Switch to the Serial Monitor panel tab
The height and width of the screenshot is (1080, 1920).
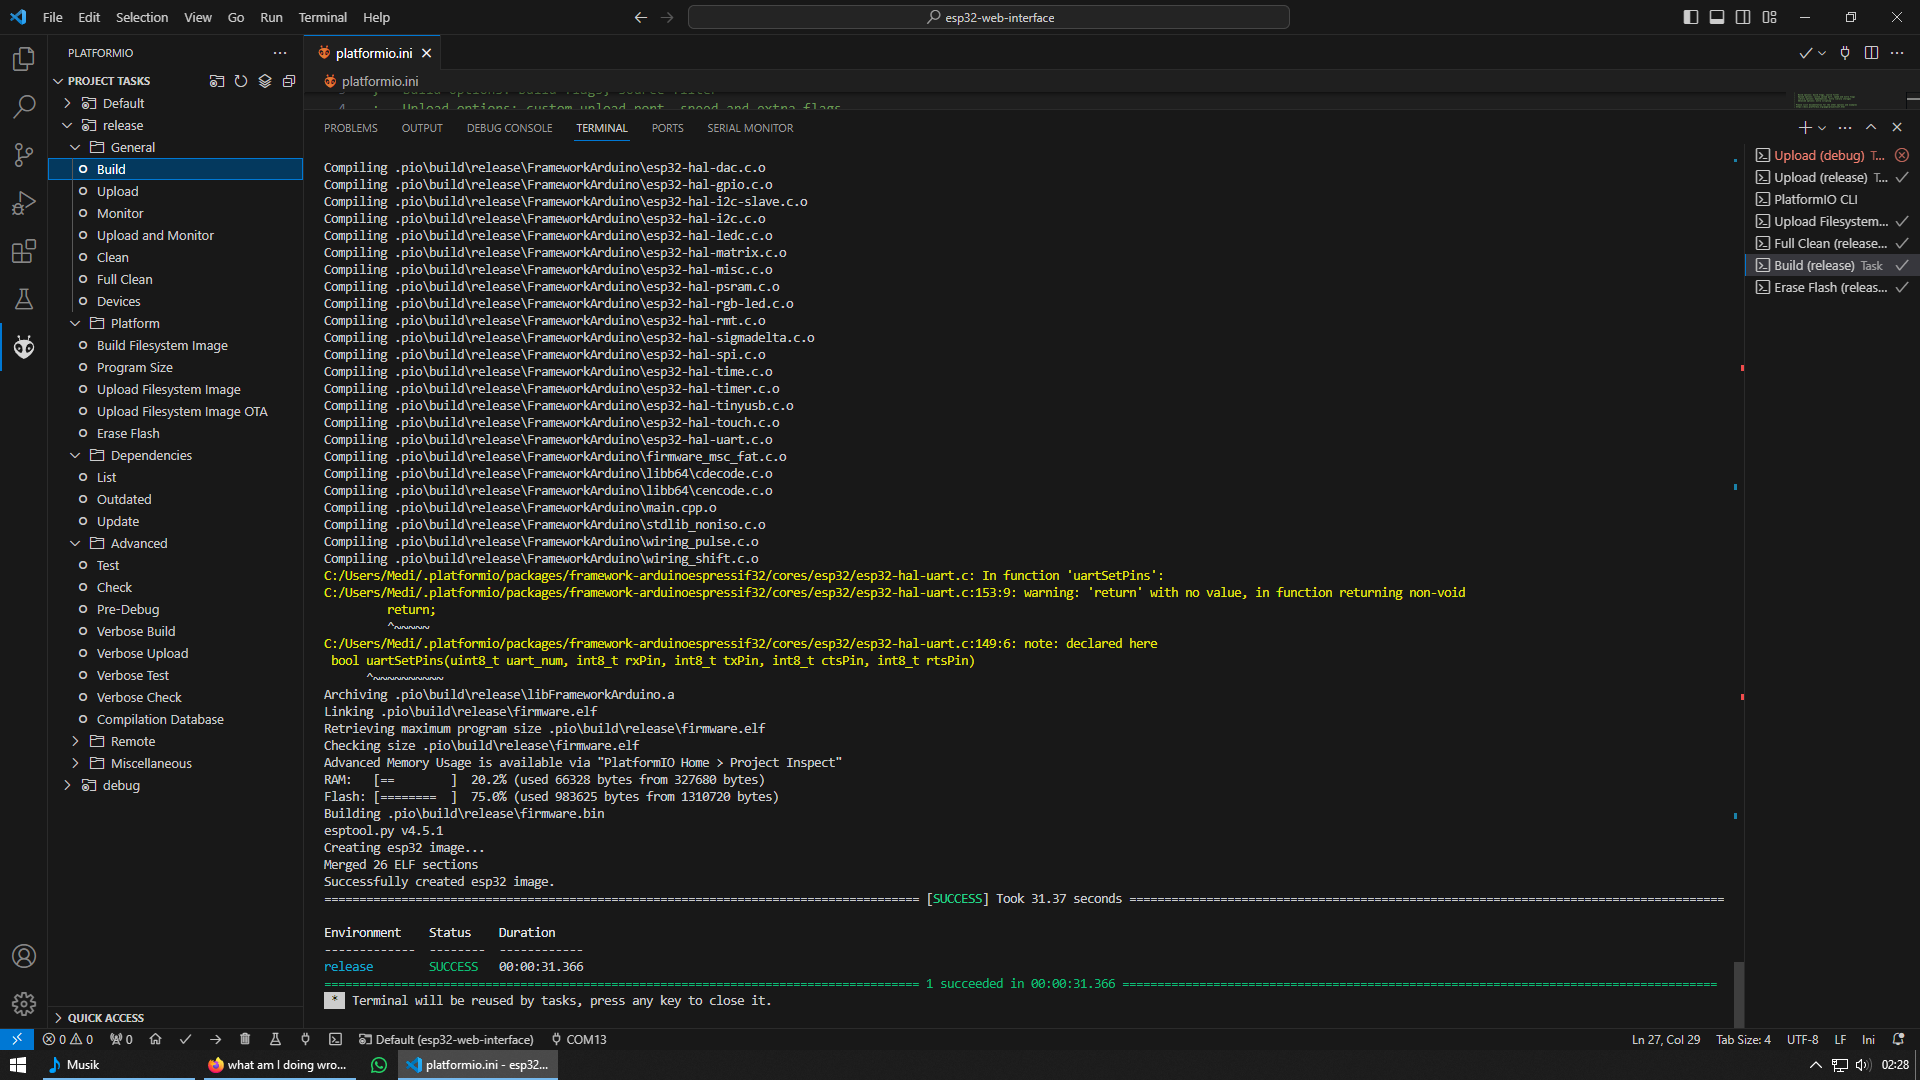pyautogui.click(x=749, y=128)
